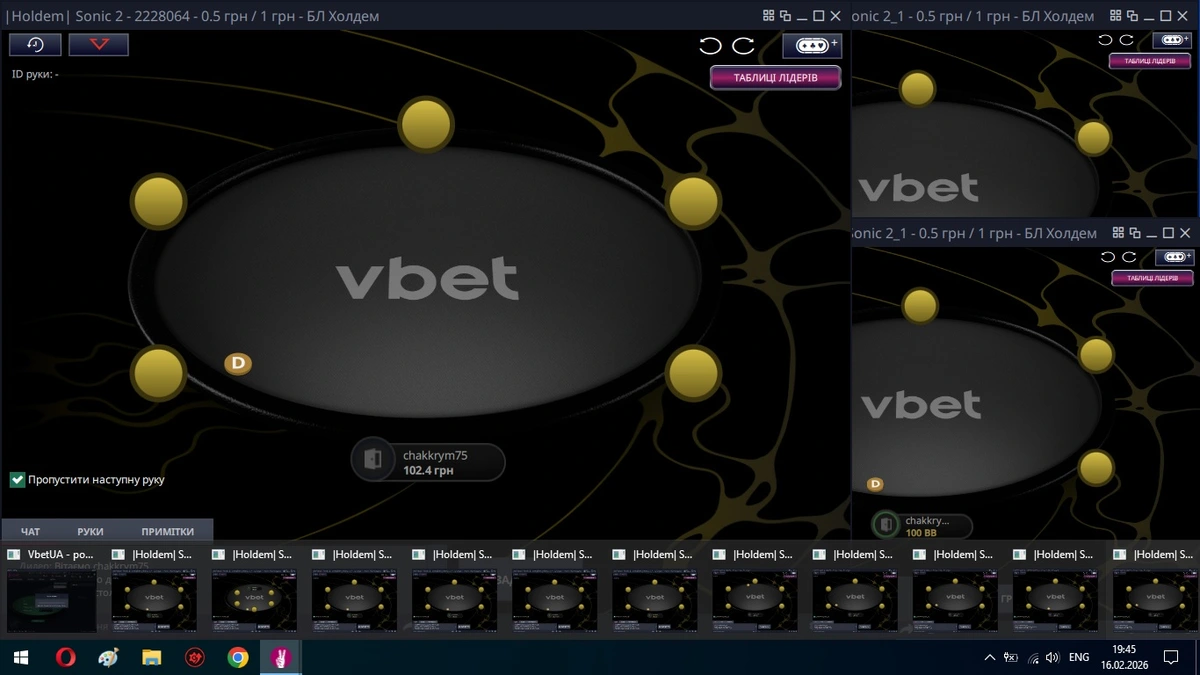The image size is (1200, 675).
Task: Open hand history clock icon in main table
Action: click(35, 45)
